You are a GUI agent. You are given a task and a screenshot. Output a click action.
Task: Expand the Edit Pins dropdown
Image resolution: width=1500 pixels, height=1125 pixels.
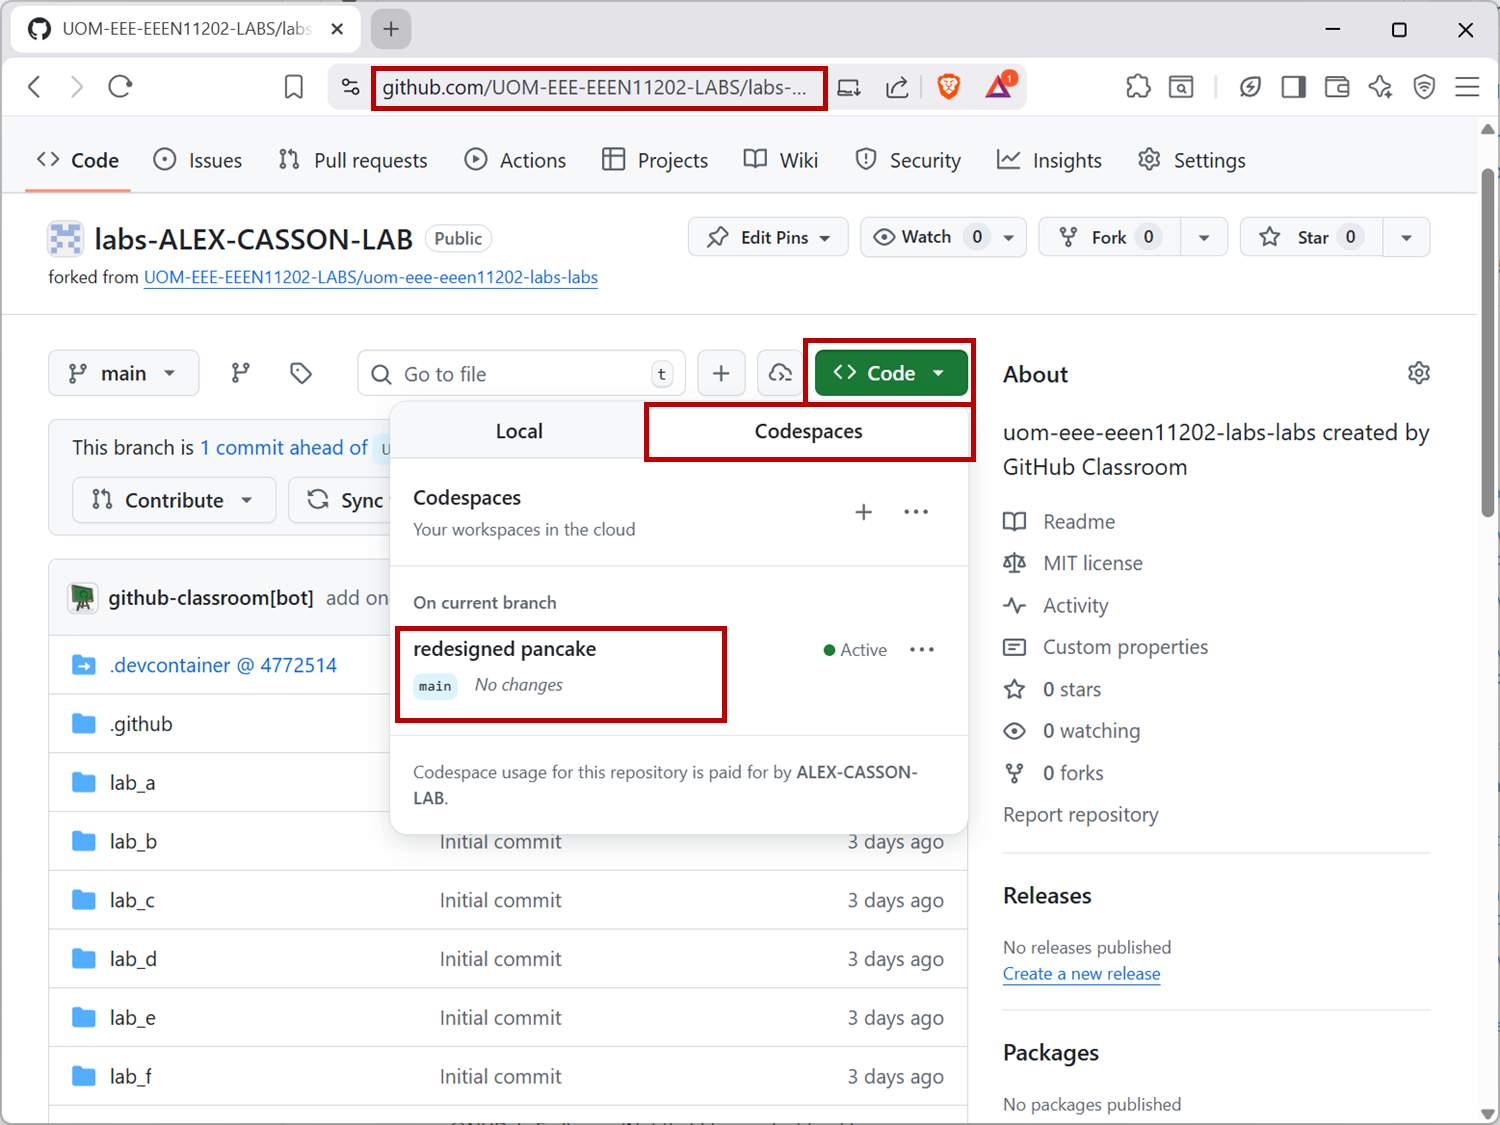[768, 237]
